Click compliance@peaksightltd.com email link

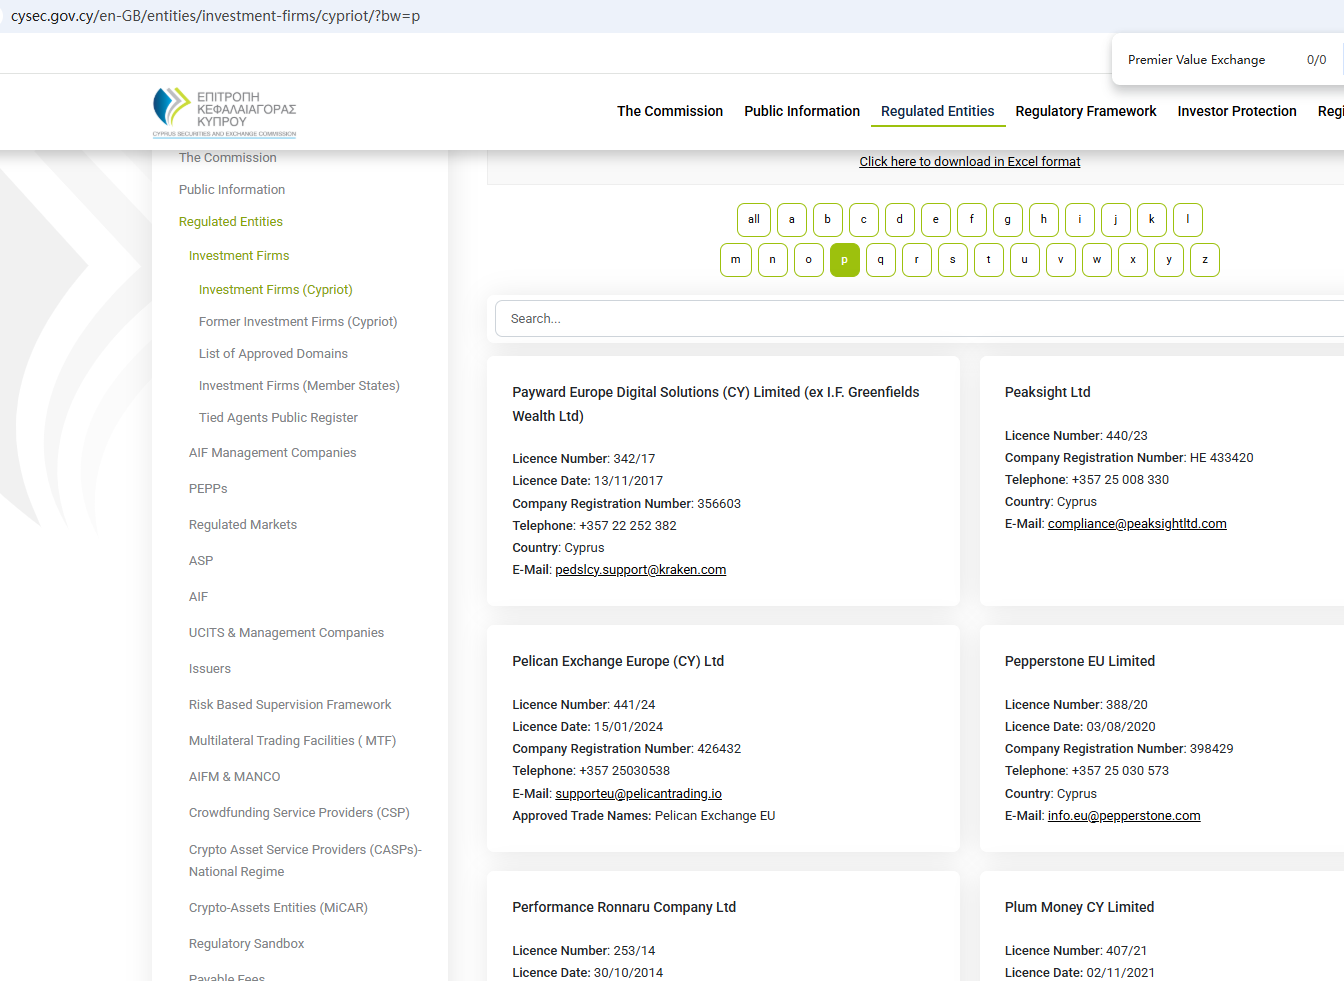click(x=1136, y=524)
